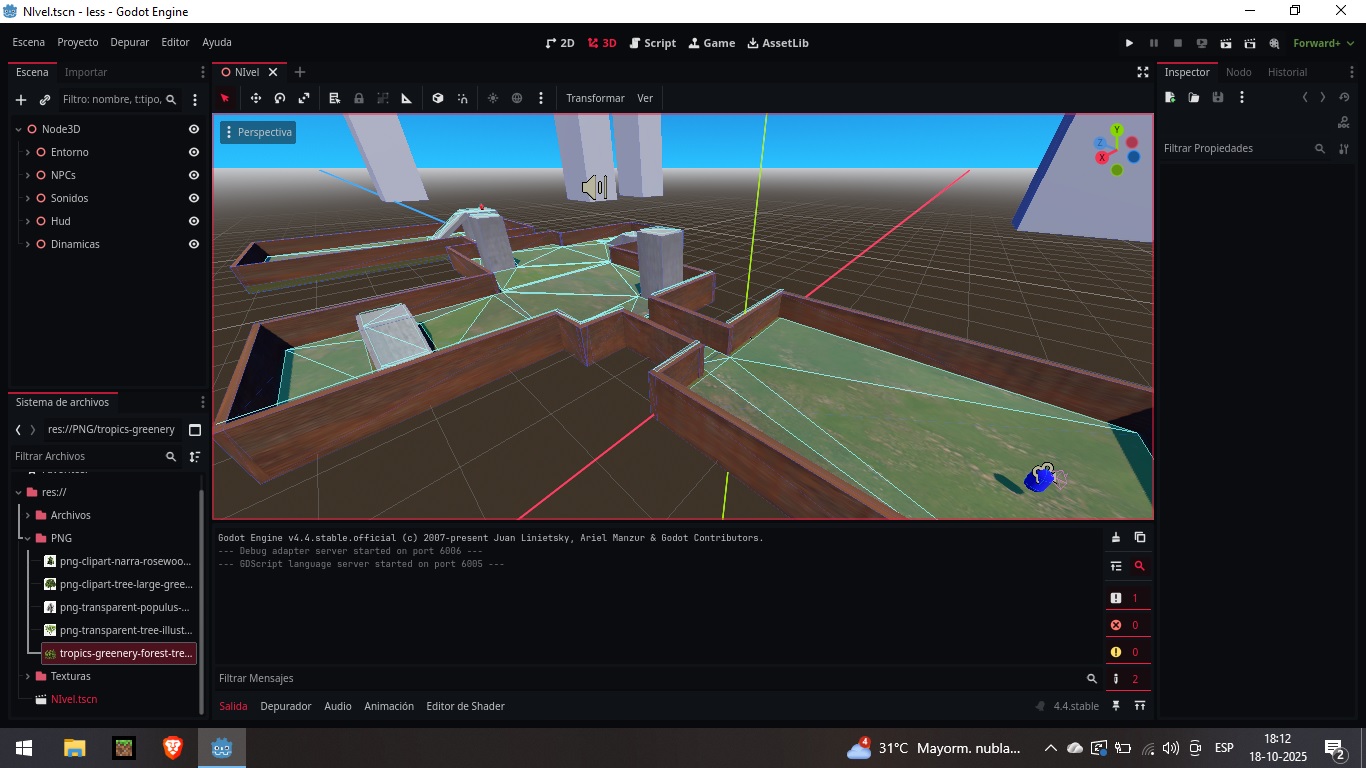Toggle visibility of the Sonidos node
The width and height of the screenshot is (1366, 768).
click(194, 198)
